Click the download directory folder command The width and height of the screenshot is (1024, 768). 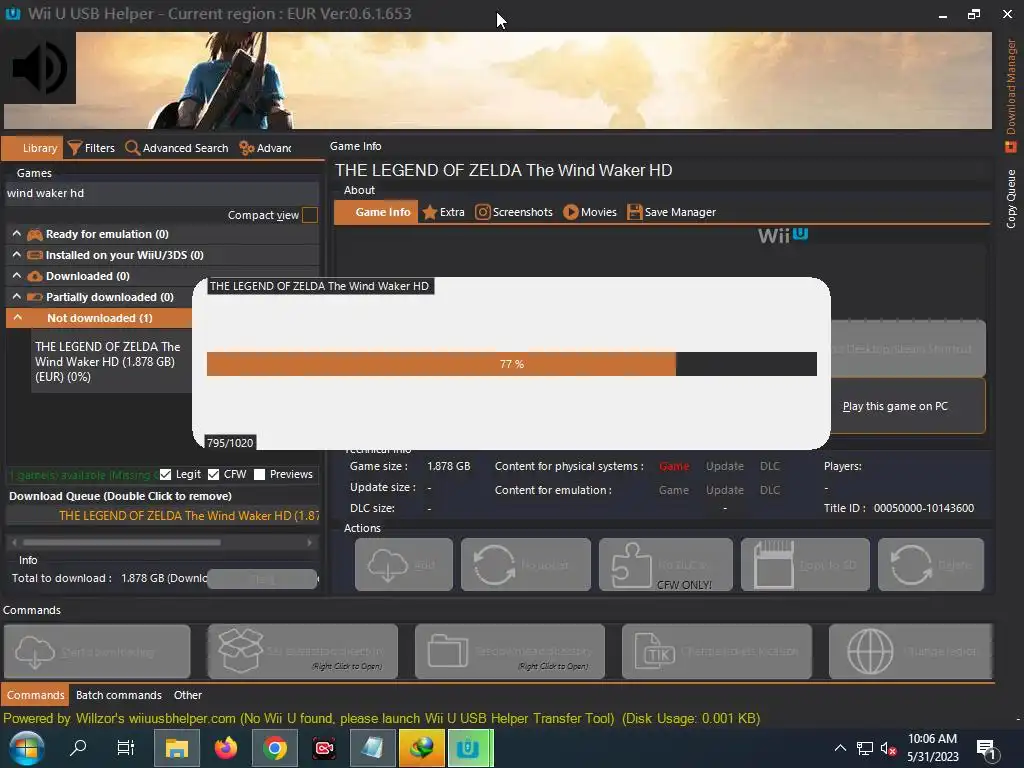[x=510, y=652]
